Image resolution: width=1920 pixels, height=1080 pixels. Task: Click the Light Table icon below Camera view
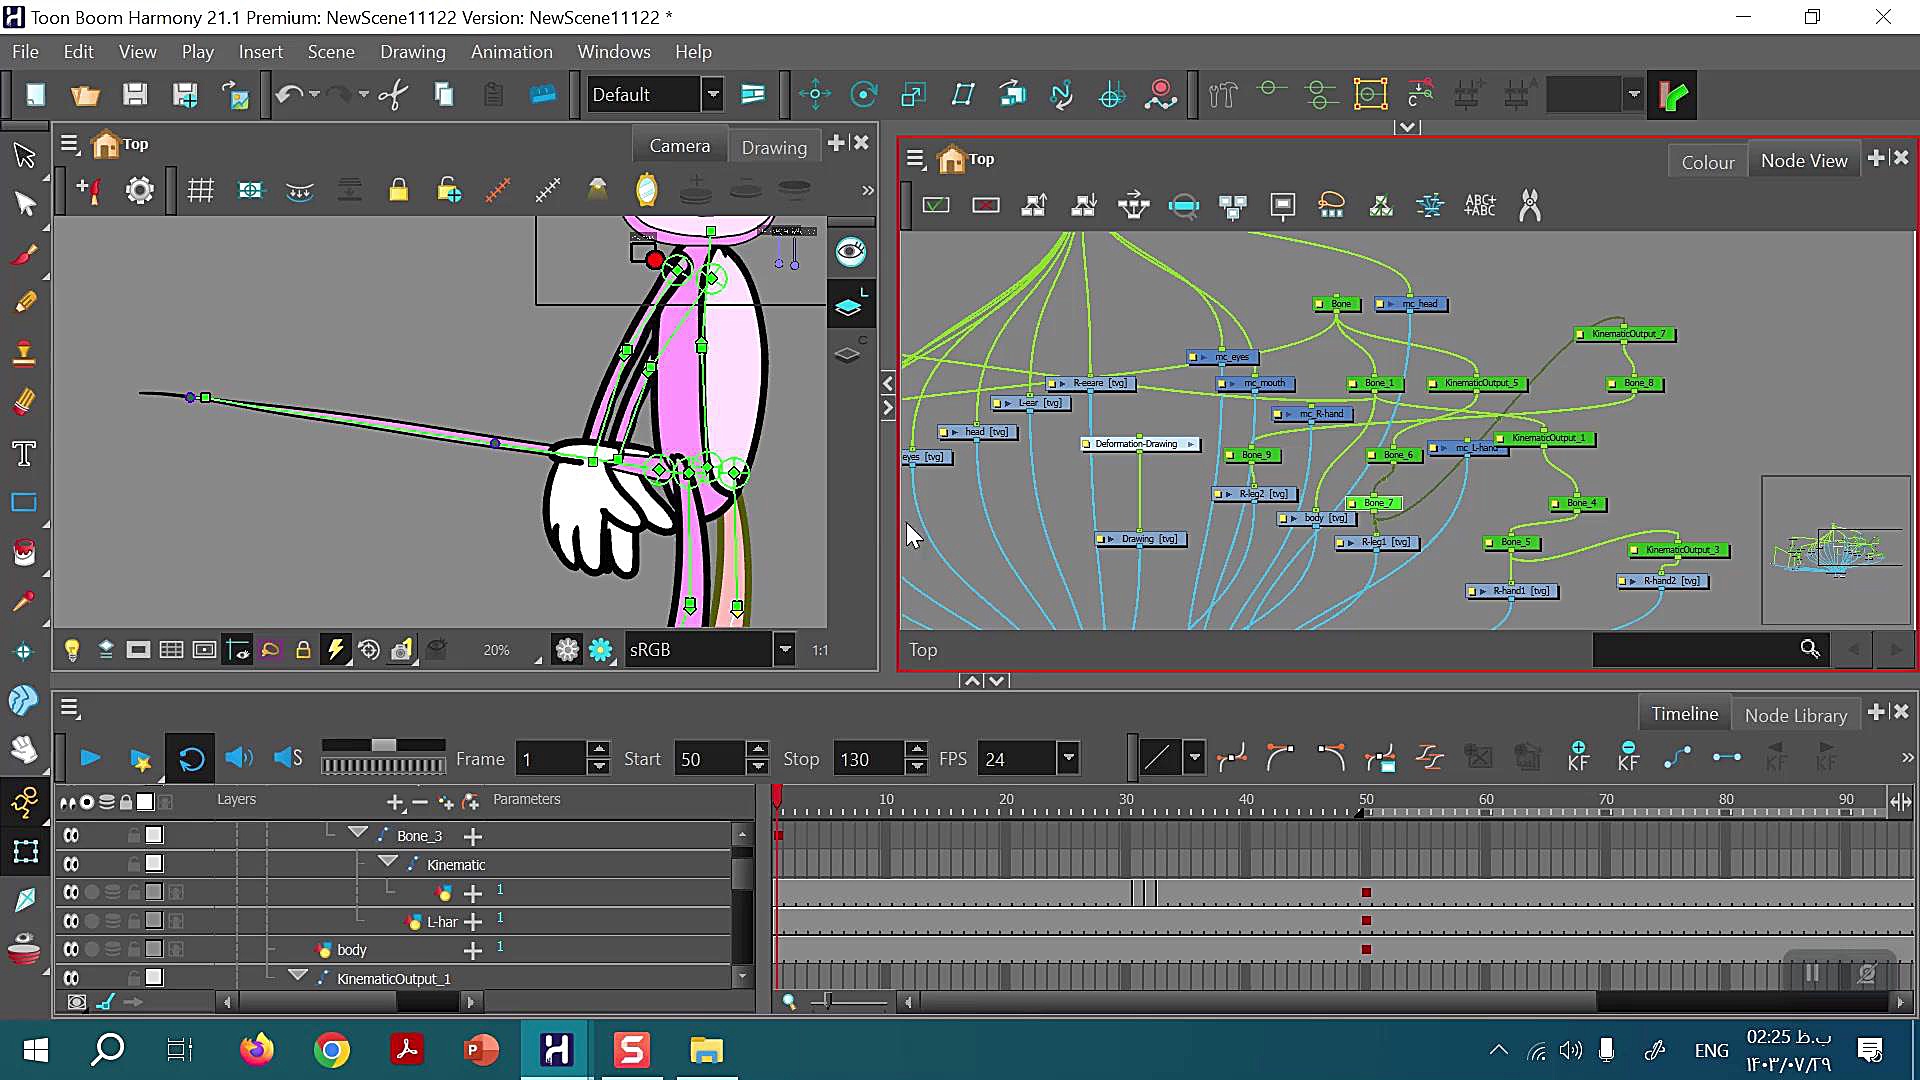pyautogui.click(x=72, y=650)
